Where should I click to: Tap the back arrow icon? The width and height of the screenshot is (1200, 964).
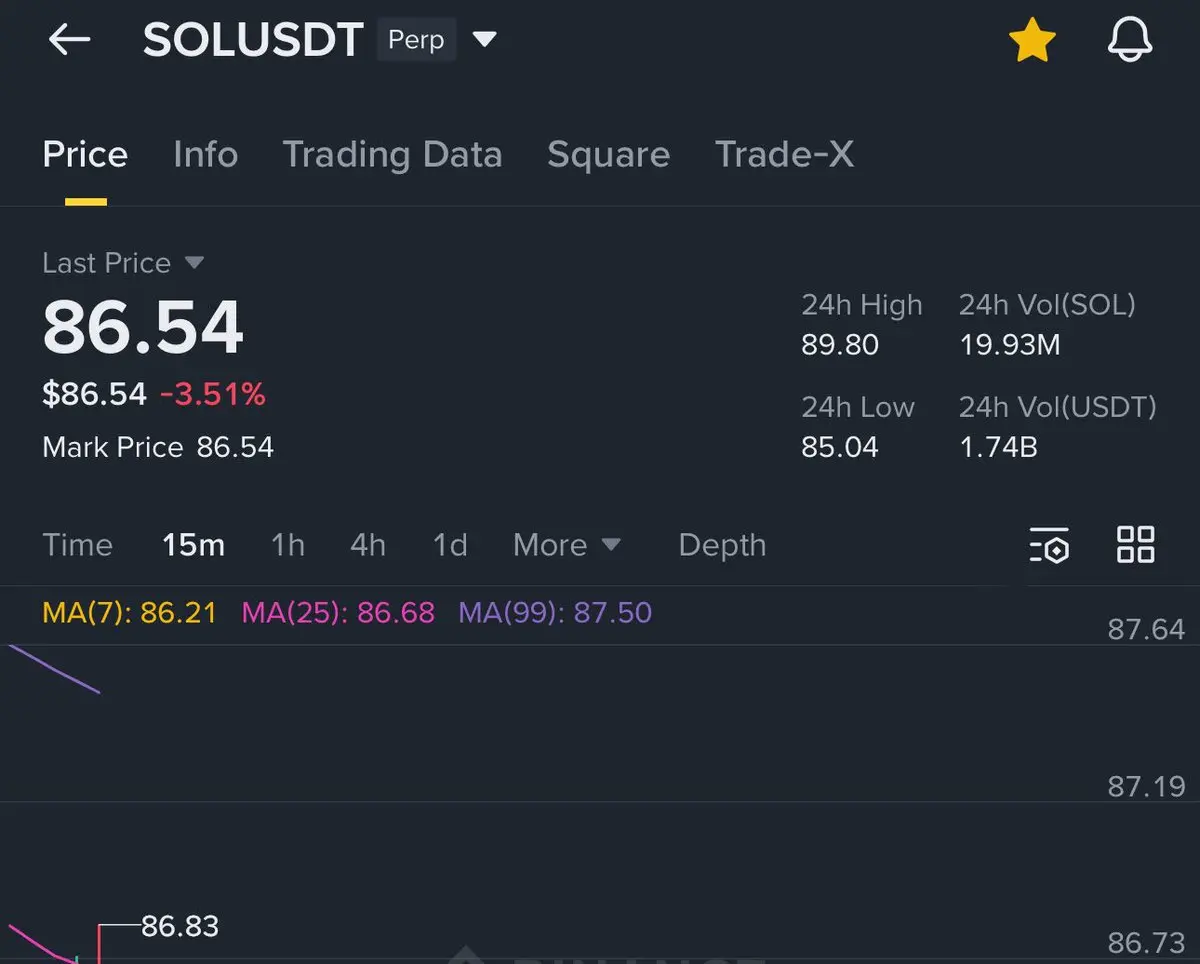(69, 40)
